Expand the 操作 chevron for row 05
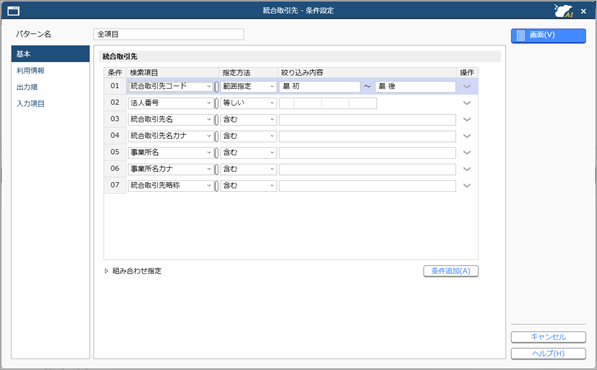 pyautogui.click(x=467, y=153)
